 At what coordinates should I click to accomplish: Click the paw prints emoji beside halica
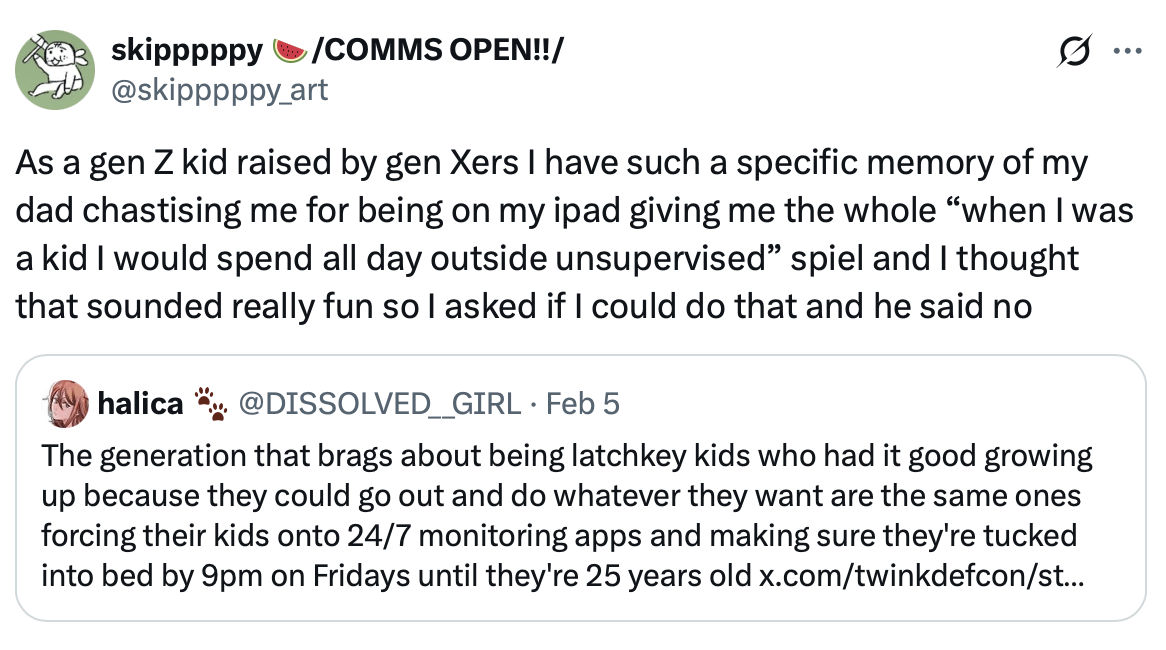pyautogui.click(x=211, y=403)
